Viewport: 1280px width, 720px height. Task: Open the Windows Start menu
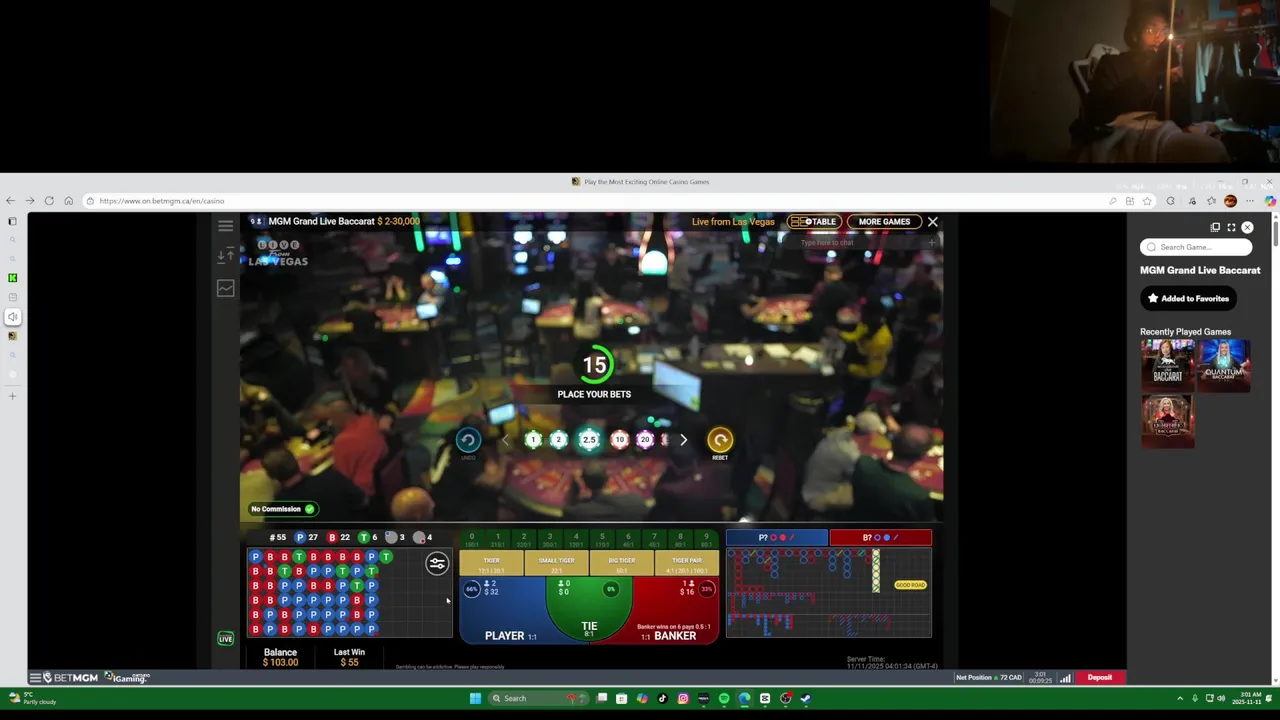(475, 698)
